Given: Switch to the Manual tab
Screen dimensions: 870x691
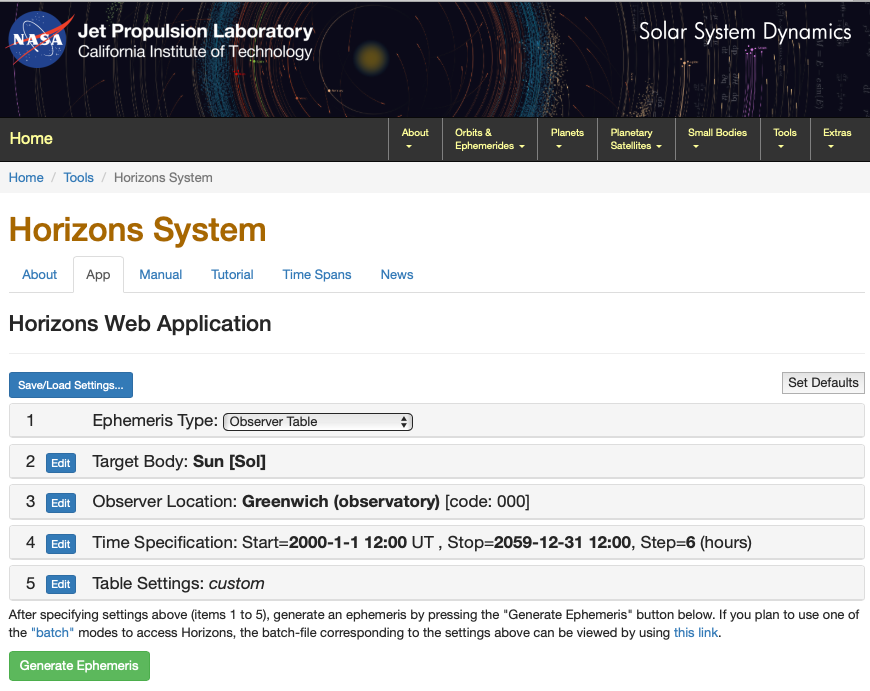Looking at the screenshot, I should (x=160, y=275).
